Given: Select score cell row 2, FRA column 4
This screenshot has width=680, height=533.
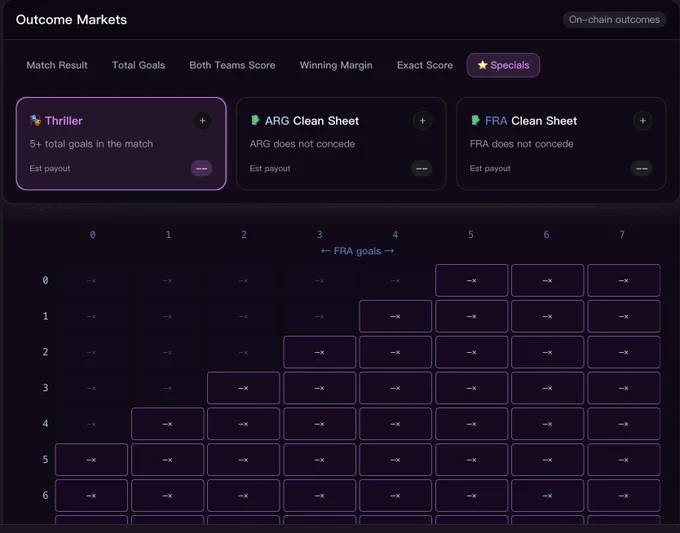Looking at the screenshot, I should coord(396,352).
